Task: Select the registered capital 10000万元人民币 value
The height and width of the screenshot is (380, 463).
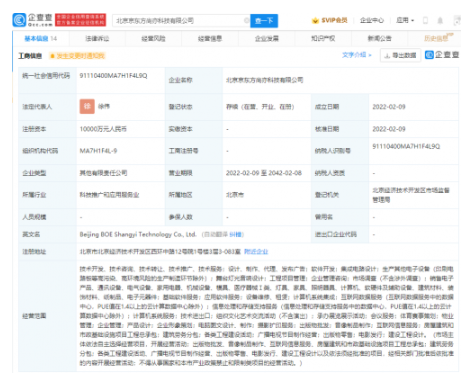Action: click(x=103, y=129)
